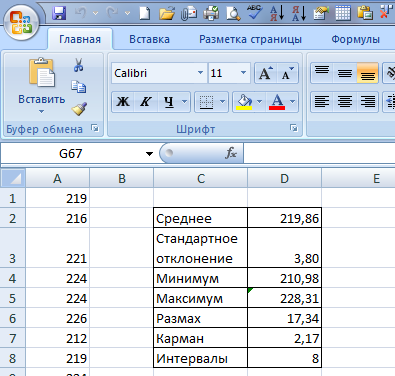Click the quick print printer icon
This screenshot has width=395, height=376.
pyautogui.click(x=211, y=13)
